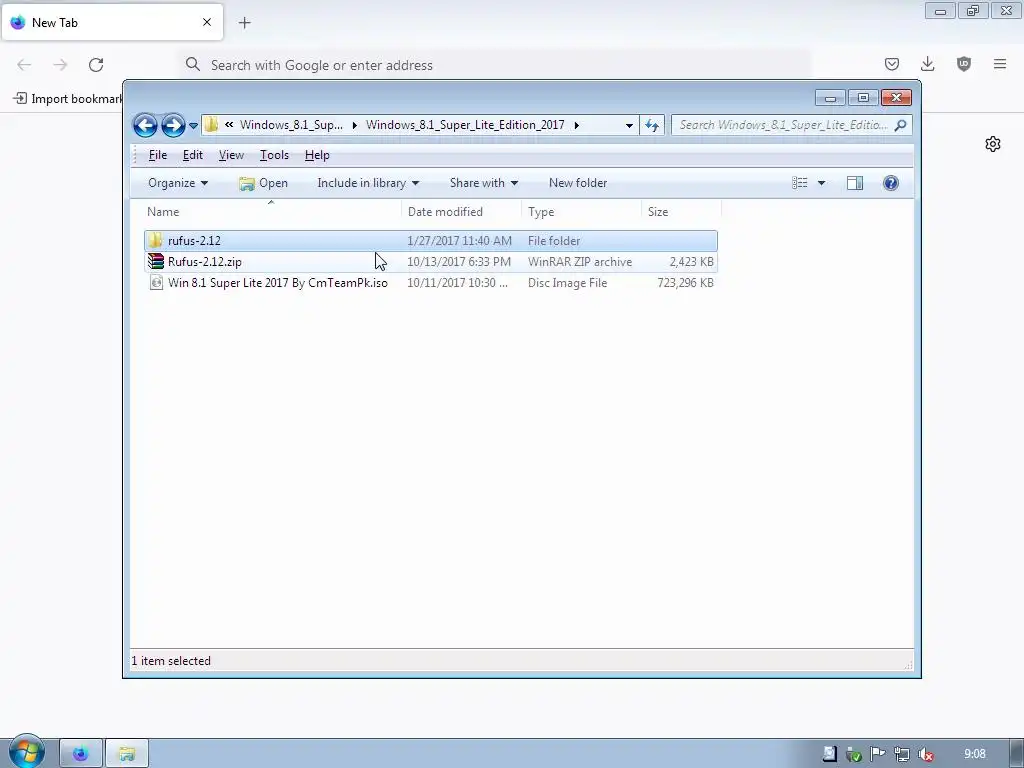Select Rufus-2.12.zip file
The width and height of the screenshot is (1024, 768).
coord(430,261)
